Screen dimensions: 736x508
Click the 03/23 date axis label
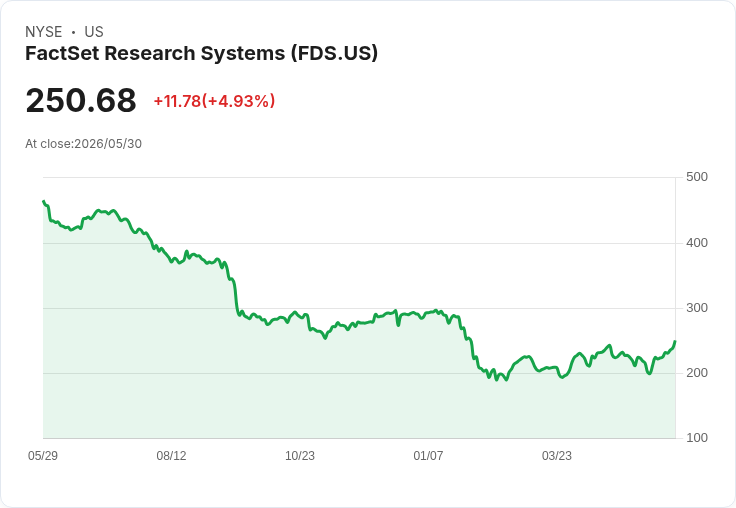[x=557, y=456]
